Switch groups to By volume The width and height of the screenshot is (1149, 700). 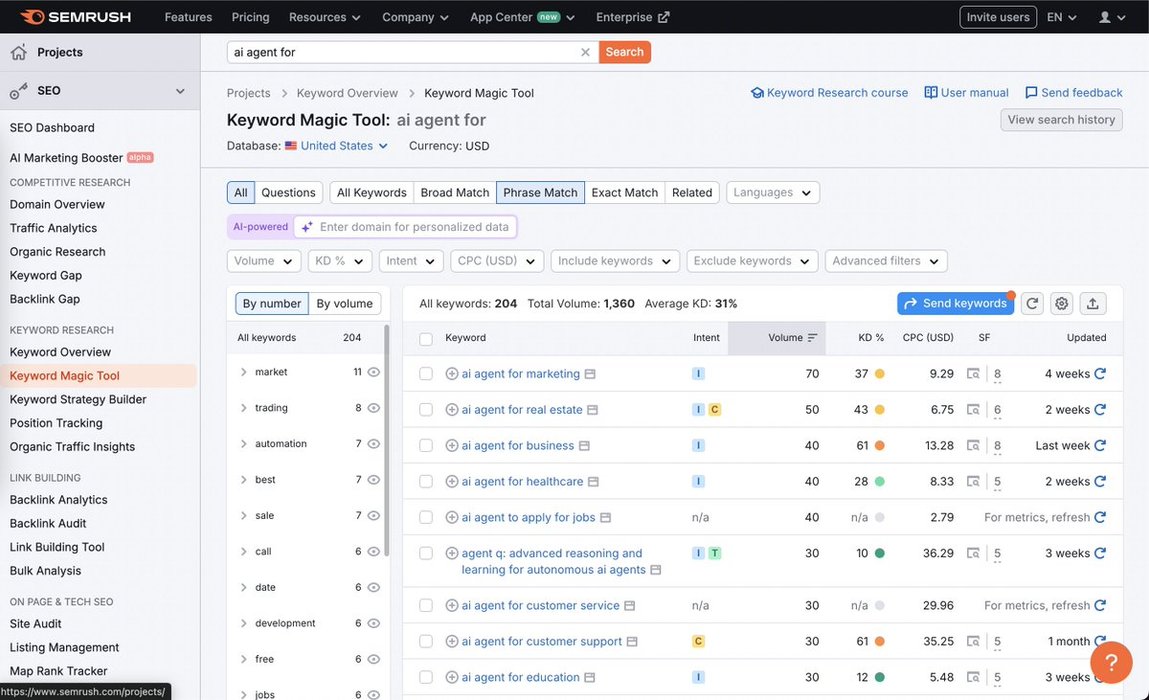[x=344, y=303]
